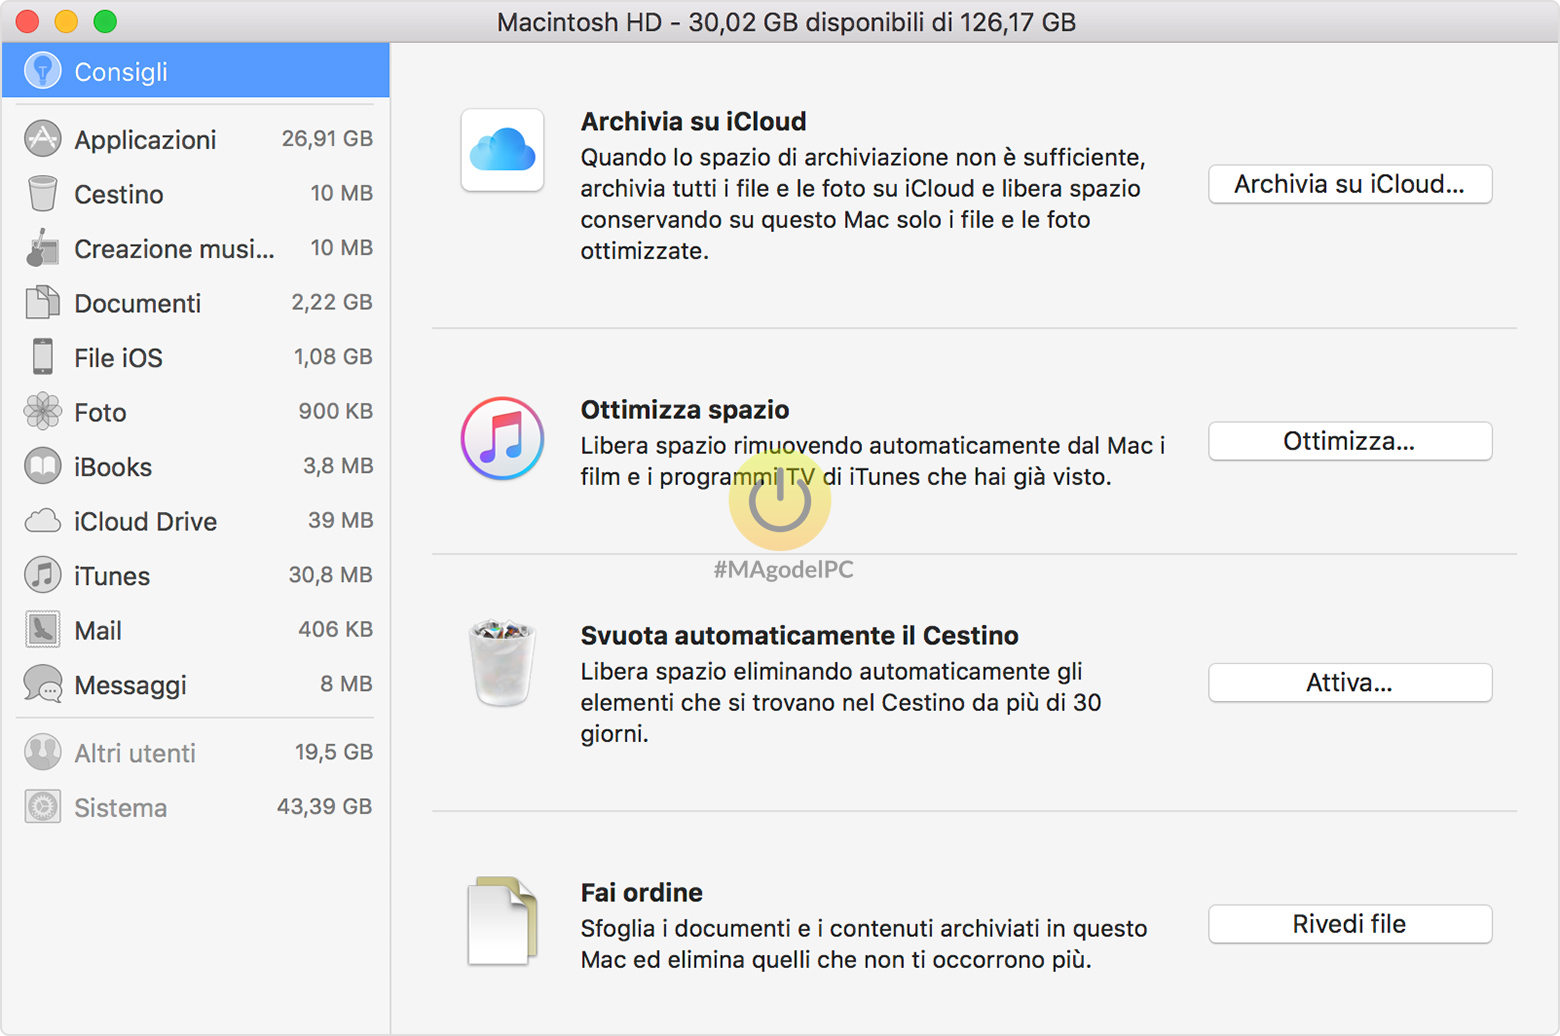Click the 1,08 GB size for File iOS
This screenshot has width=1560, height=1036.
[333, 357]
